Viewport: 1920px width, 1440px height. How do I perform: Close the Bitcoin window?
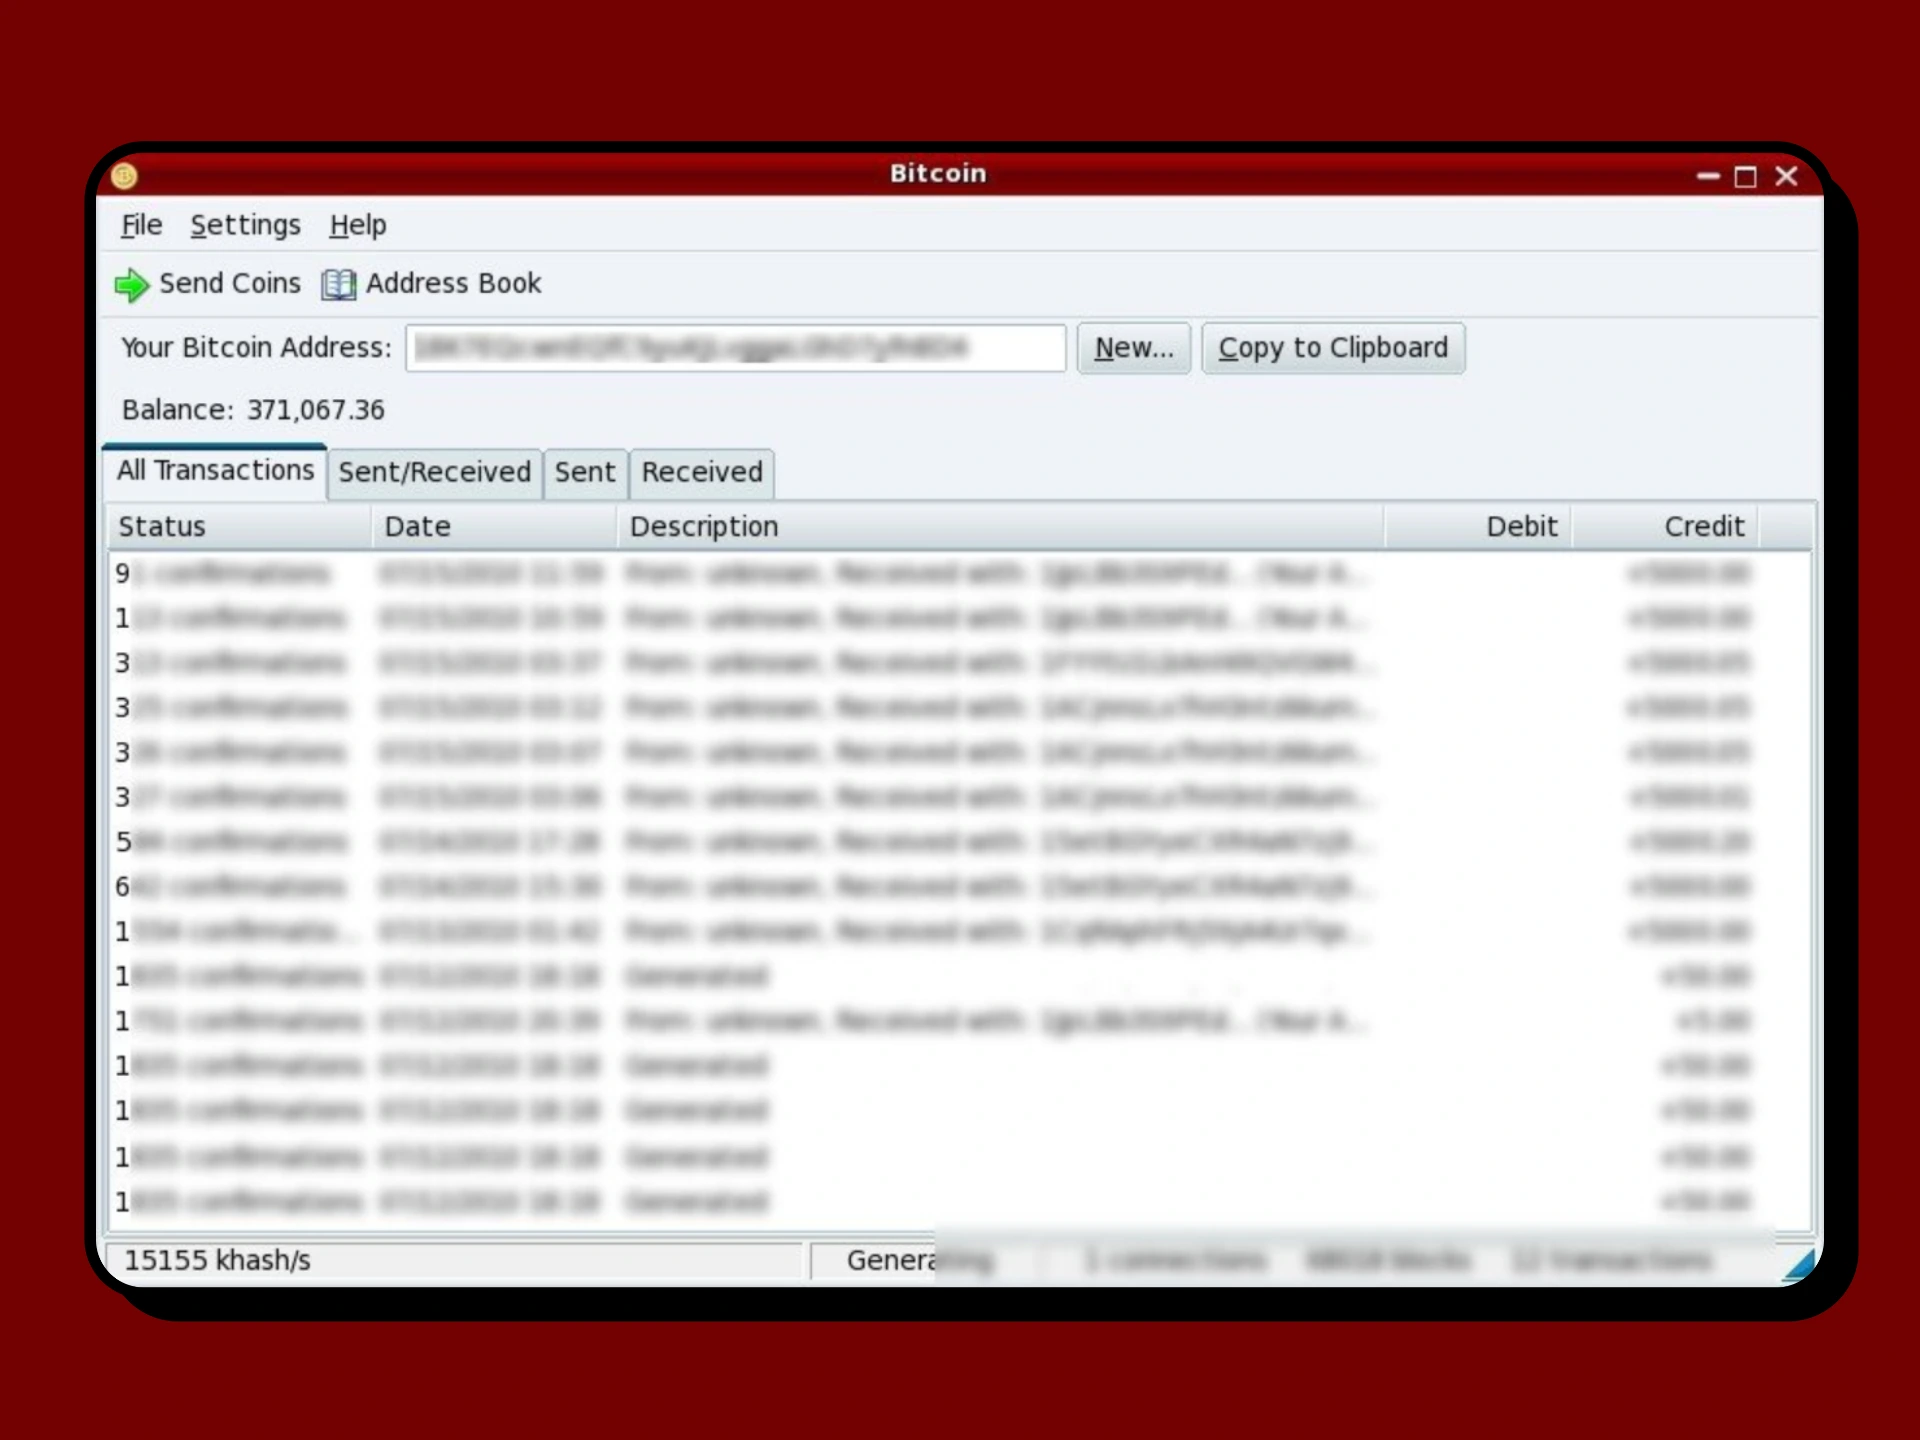click(1786, 177)
